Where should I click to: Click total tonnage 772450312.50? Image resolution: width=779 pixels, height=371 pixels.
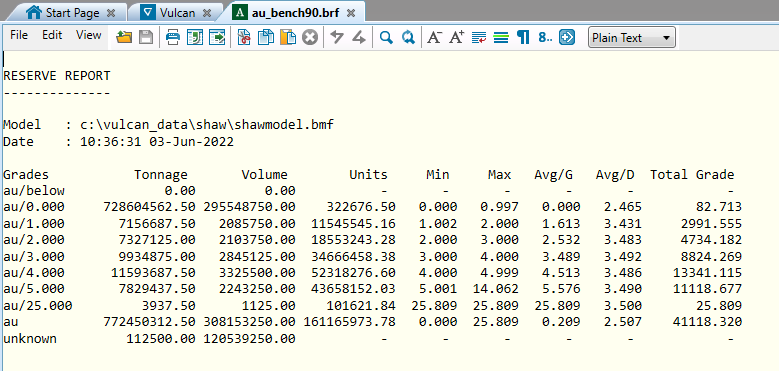pyautogui.click(x=150, y=322)
